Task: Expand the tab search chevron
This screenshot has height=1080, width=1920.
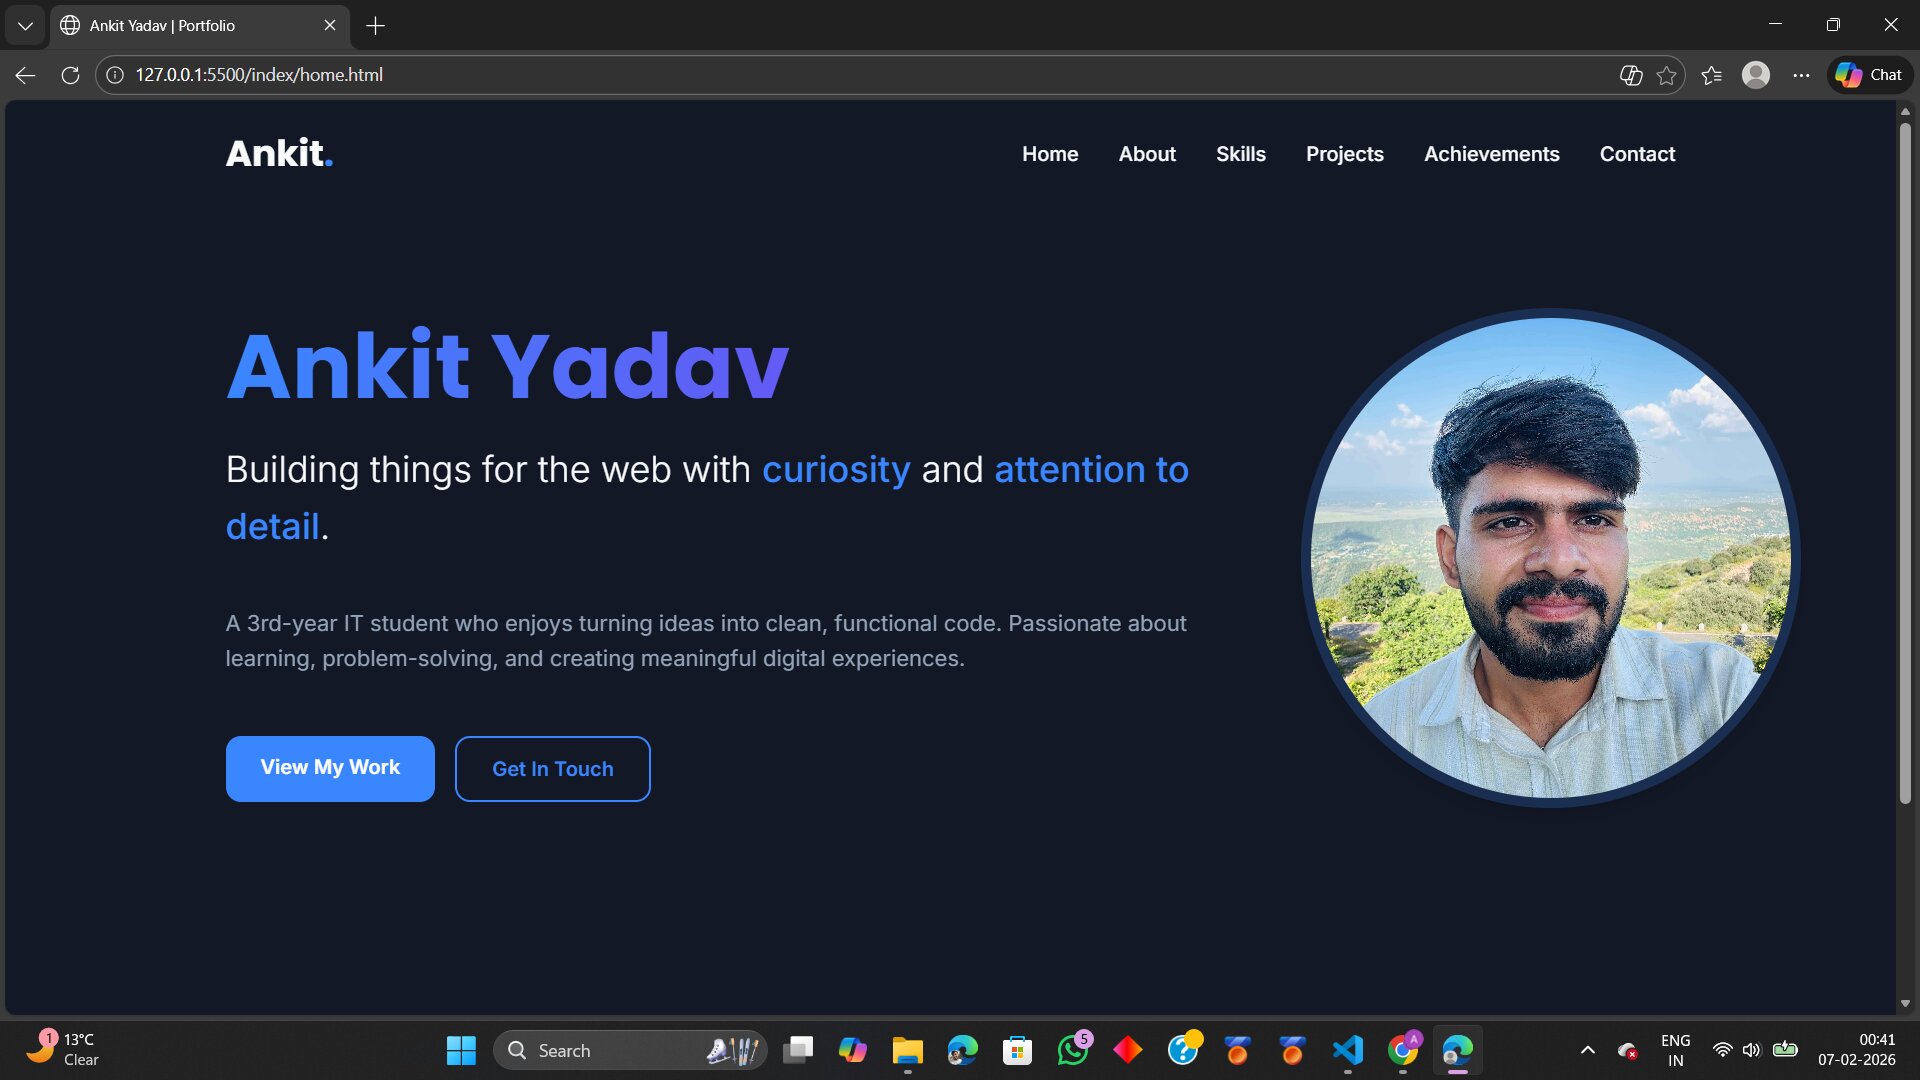Action: tap(25, 25)
